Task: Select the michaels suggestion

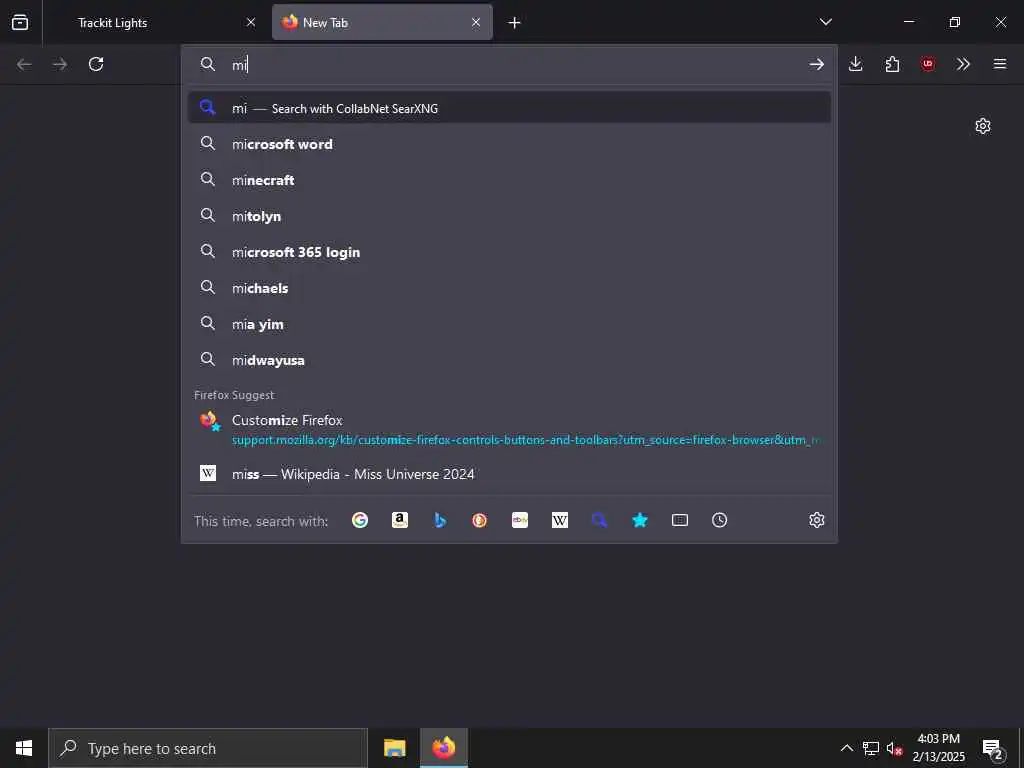Action: click(509, 287)
